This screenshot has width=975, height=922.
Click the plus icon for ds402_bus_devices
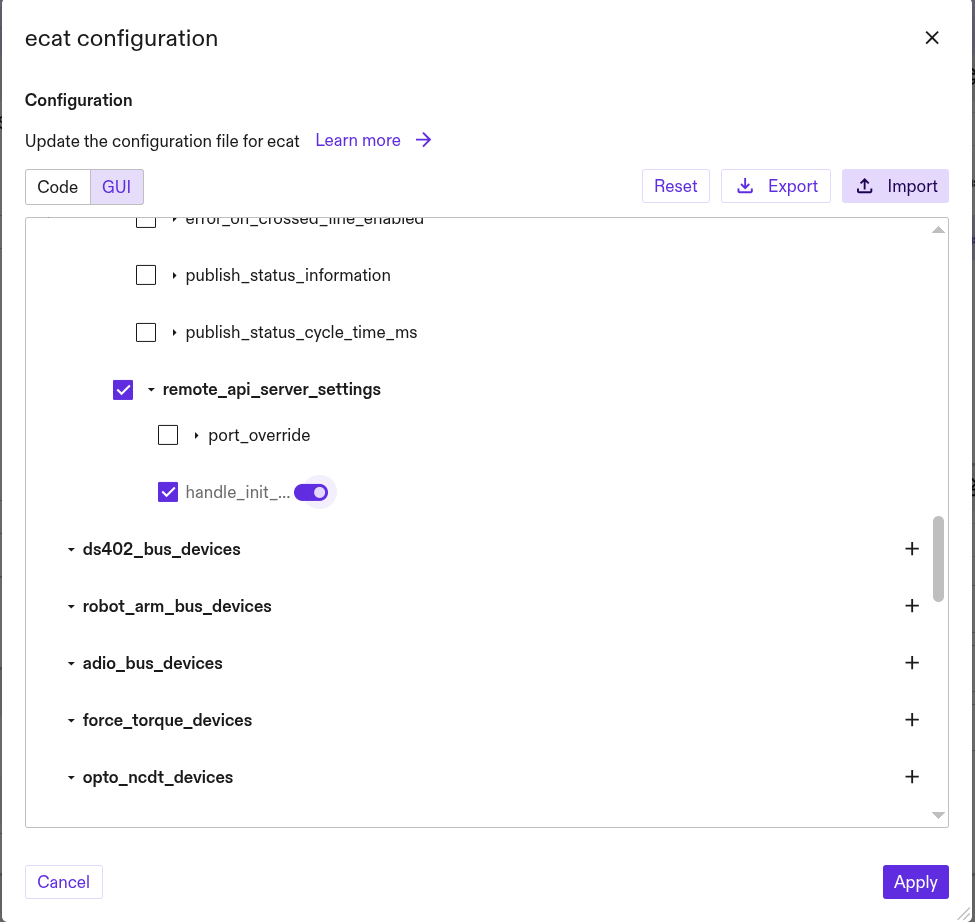coord(912,548)
